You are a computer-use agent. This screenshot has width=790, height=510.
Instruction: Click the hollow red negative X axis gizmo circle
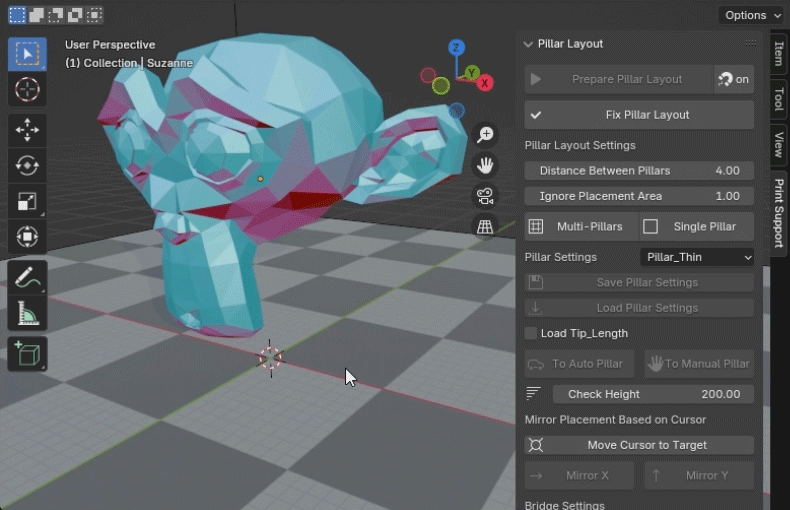(x=428, y=76)
